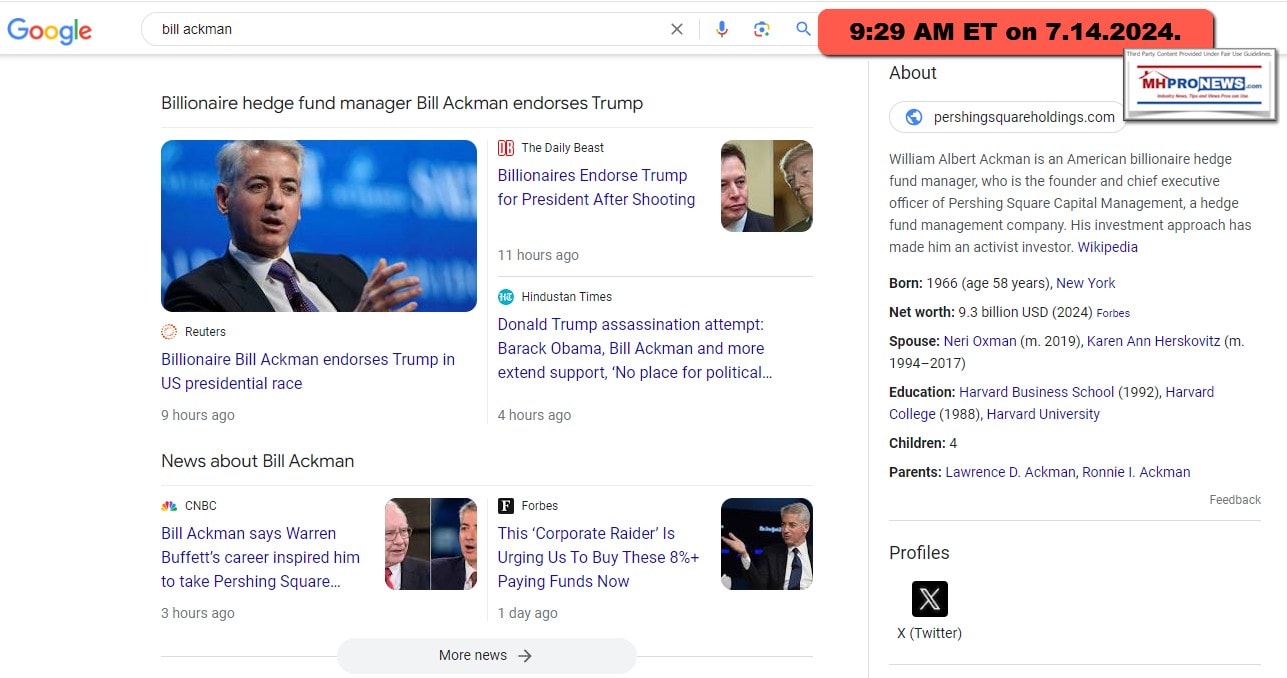Click the Profiles heading
Image resolution: width=1287 pixels, height=678 pixels.
tap(919, 553)
